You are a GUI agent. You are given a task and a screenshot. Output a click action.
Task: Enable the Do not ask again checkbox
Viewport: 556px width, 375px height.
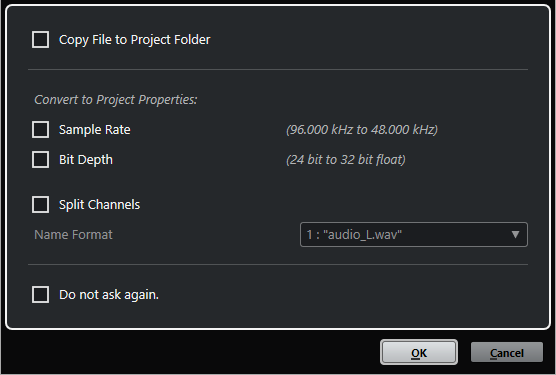[x=40, y=295]
